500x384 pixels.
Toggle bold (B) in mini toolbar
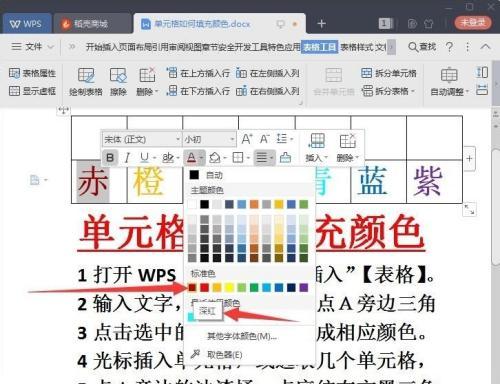[110, 157]
